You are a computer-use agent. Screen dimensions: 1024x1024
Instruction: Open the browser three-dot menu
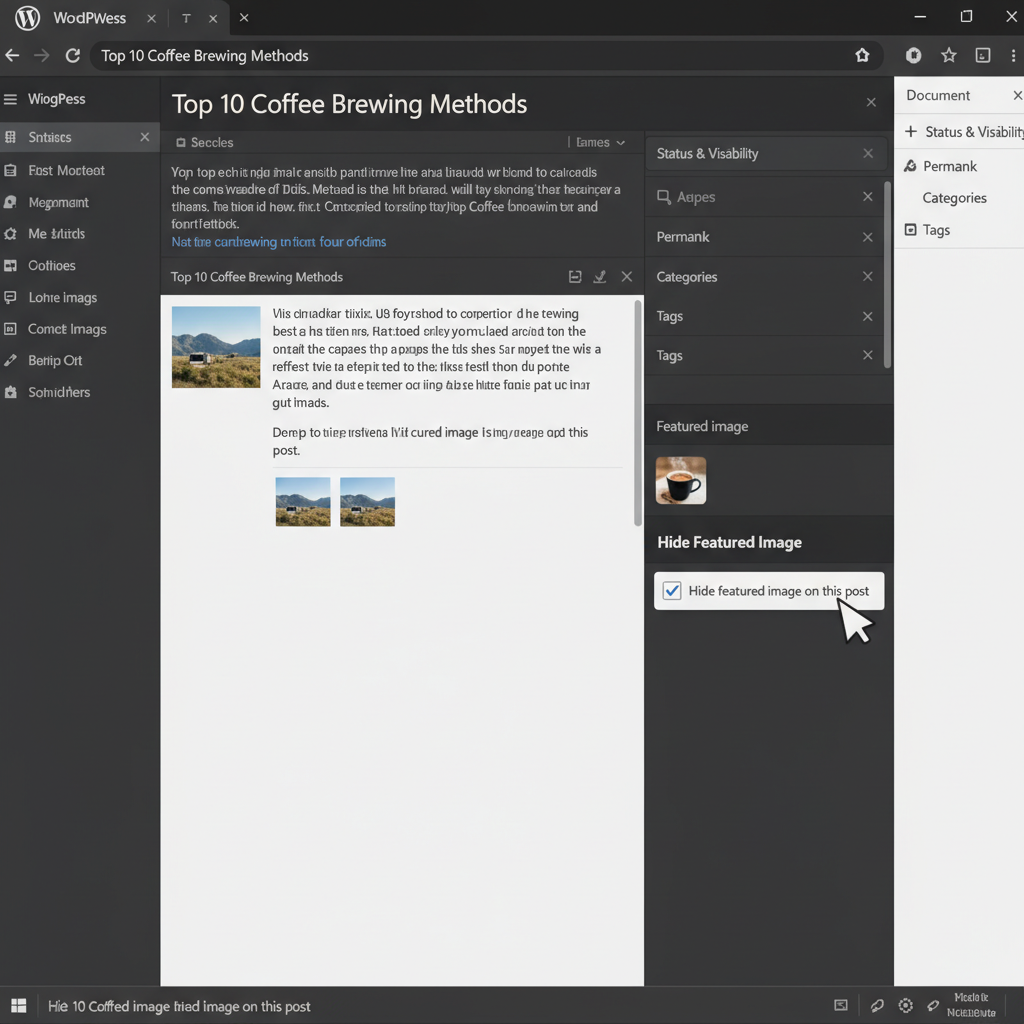tap(1012, 56)
